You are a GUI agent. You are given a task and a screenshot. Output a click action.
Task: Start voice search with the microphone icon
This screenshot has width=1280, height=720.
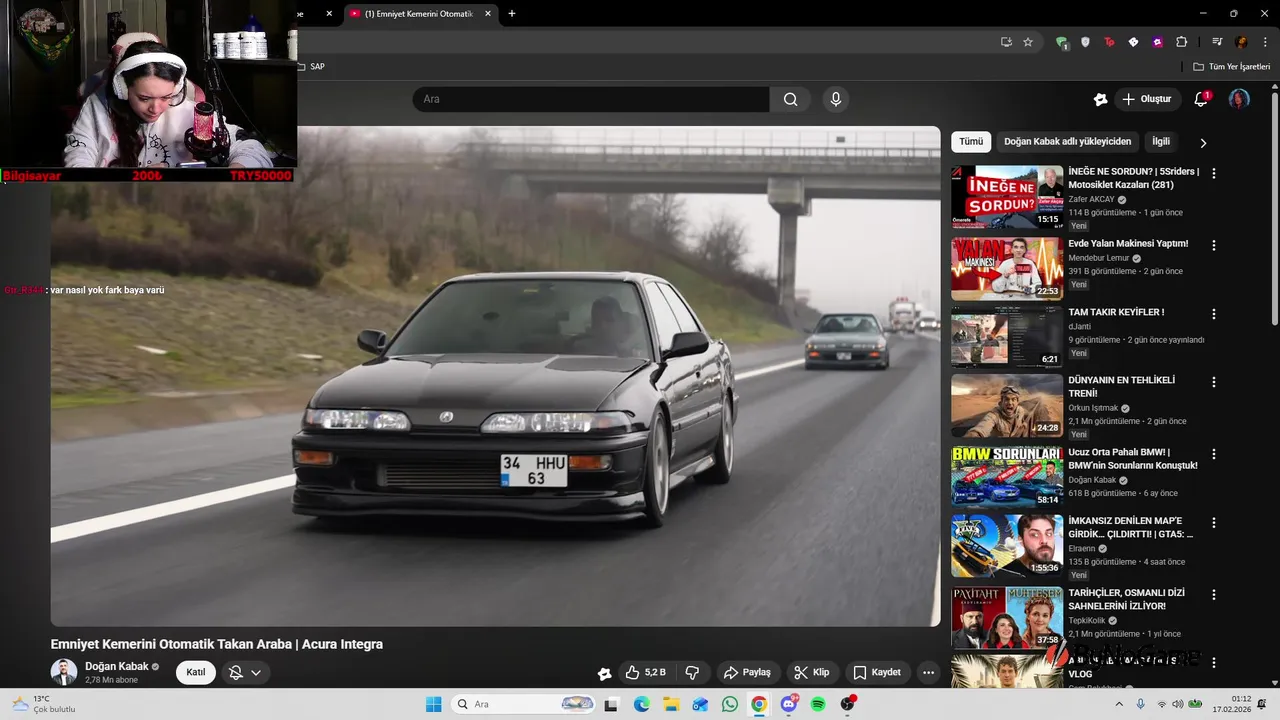836,99
